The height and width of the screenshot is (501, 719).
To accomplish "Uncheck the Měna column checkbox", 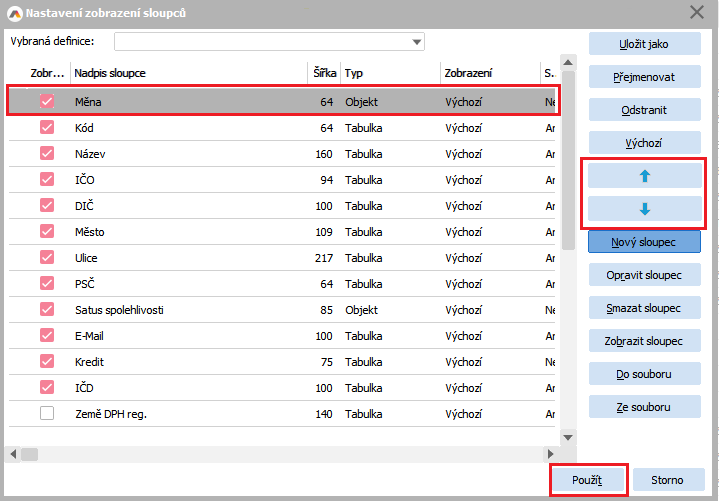I will 47,101.
